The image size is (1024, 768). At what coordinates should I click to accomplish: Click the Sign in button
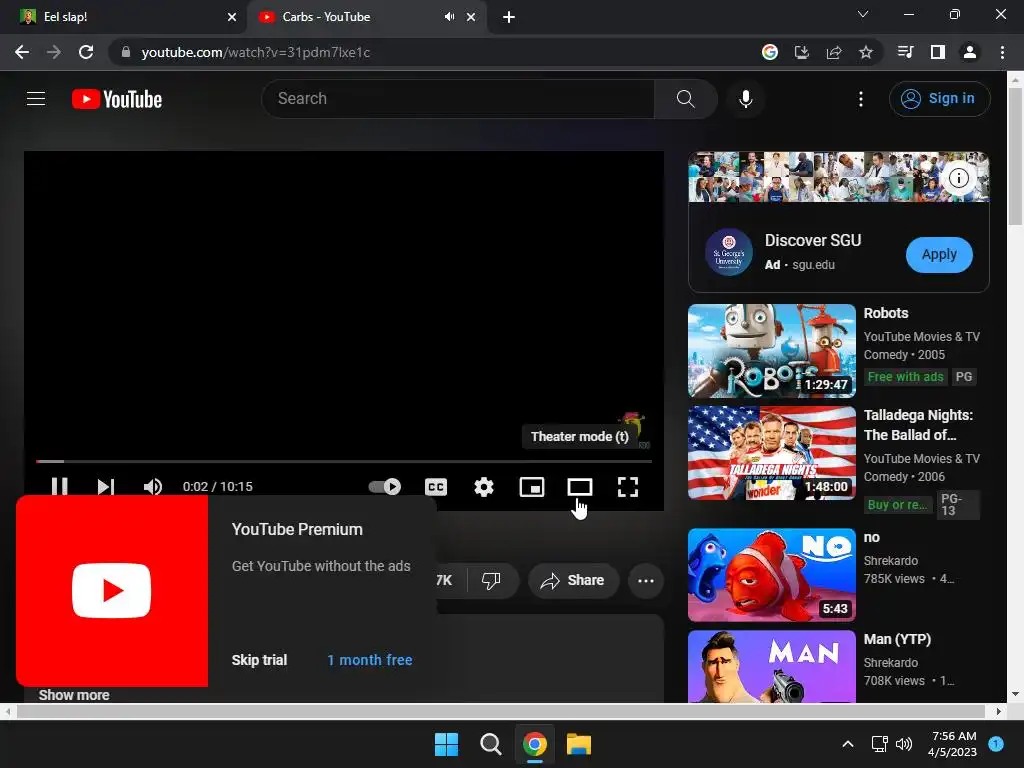tap(939, 99)
